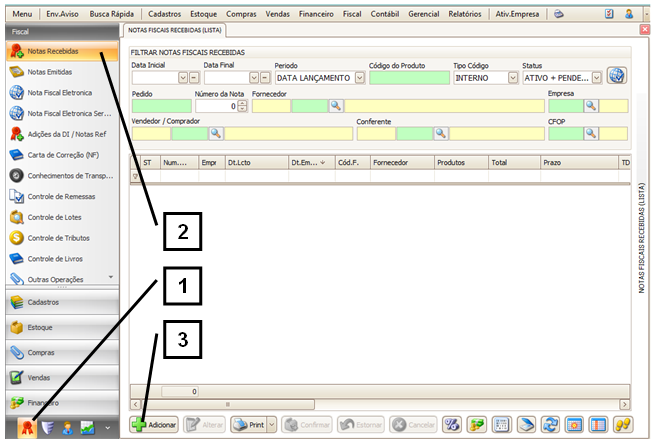Click the CFOP search magnifier icon
Viewport: 657px width, 446px height.
(x=591, y=132)
